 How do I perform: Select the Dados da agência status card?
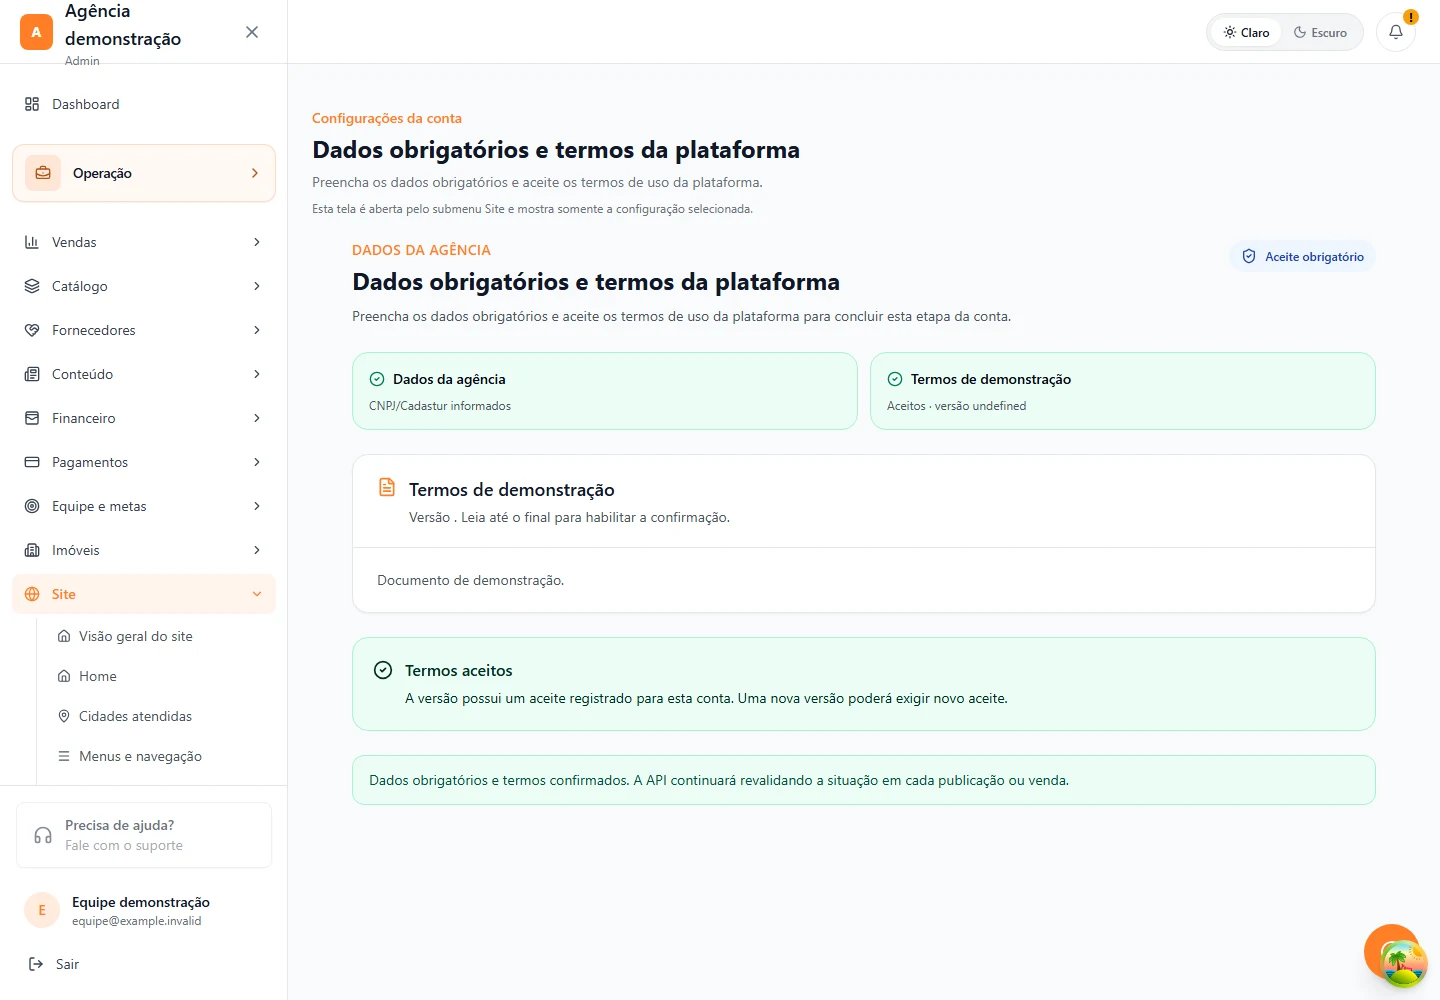coord(605,391)
